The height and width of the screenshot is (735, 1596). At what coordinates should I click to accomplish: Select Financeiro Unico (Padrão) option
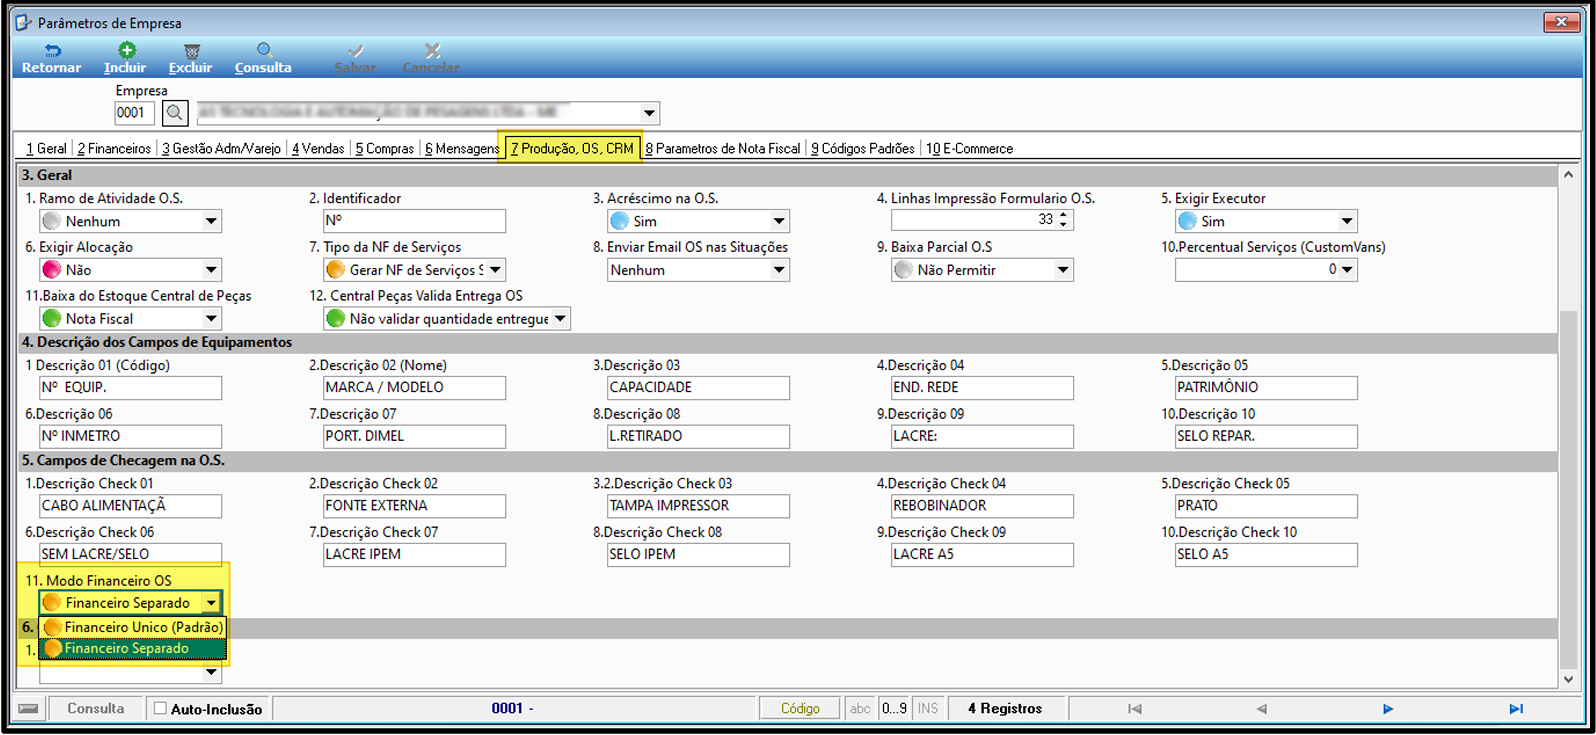pos(133,627)
